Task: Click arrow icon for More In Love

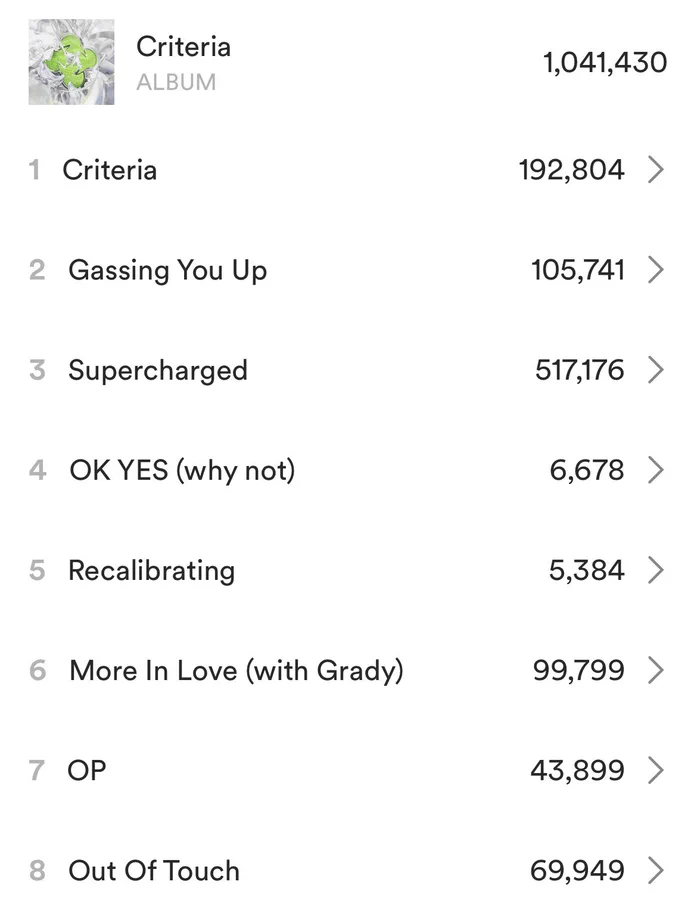Action: pos(656,670)
